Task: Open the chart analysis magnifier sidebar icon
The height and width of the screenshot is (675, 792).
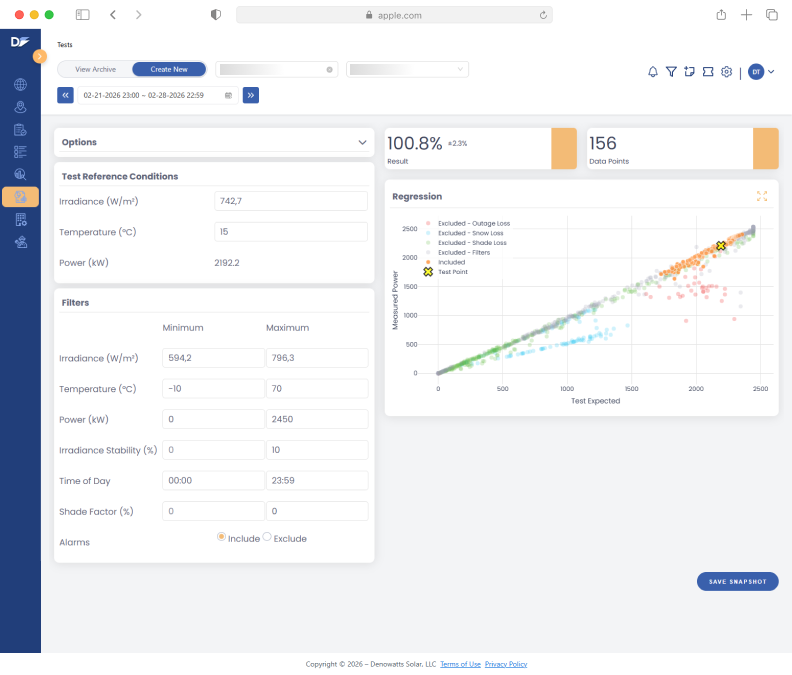Action: pos(20,174)
